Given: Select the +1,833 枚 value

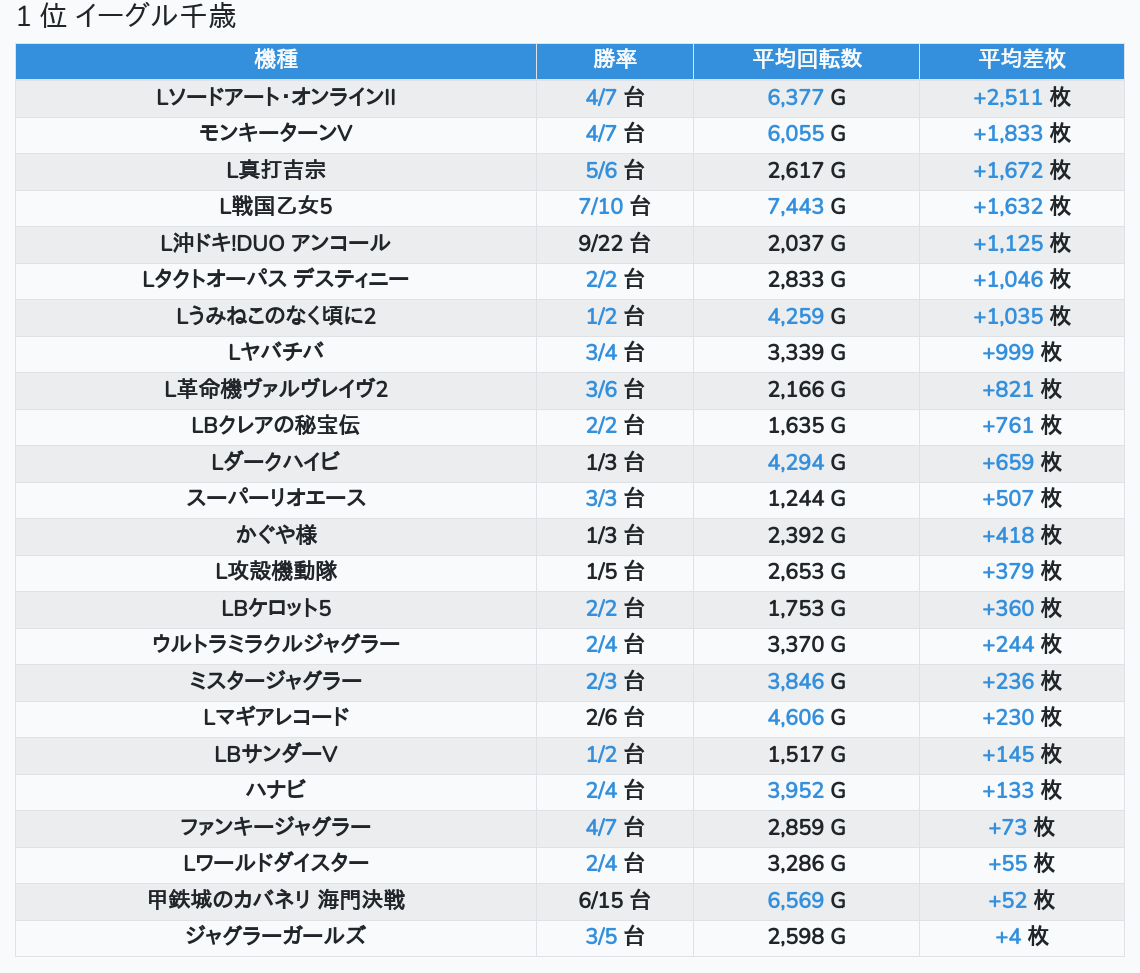Looking at the screenshot, I should coord(1021,134).
